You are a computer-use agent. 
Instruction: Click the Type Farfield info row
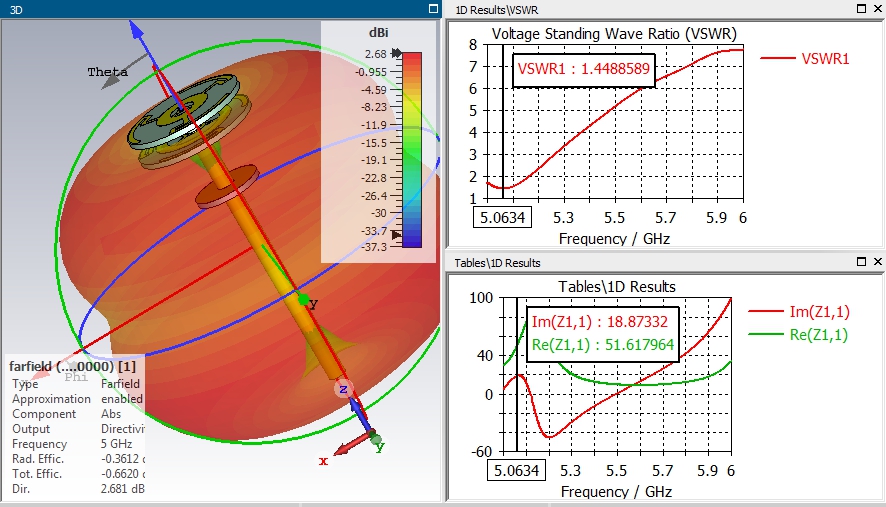pos(76,384)
